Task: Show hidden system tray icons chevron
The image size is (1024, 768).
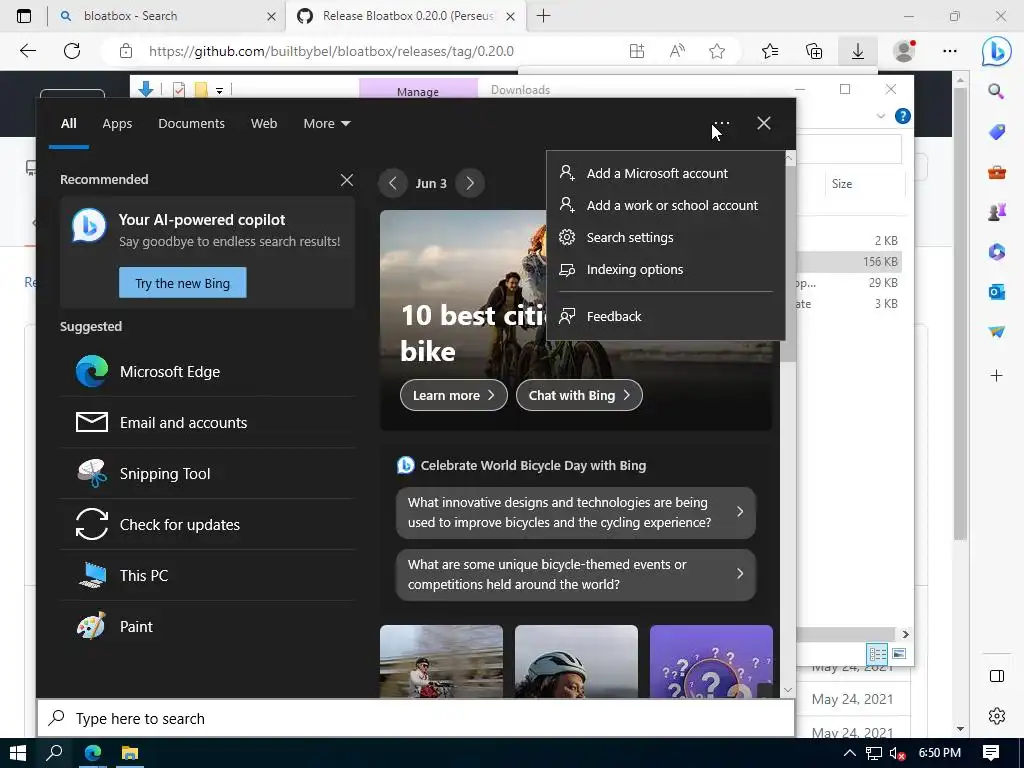Action: [x=849, y=753]
